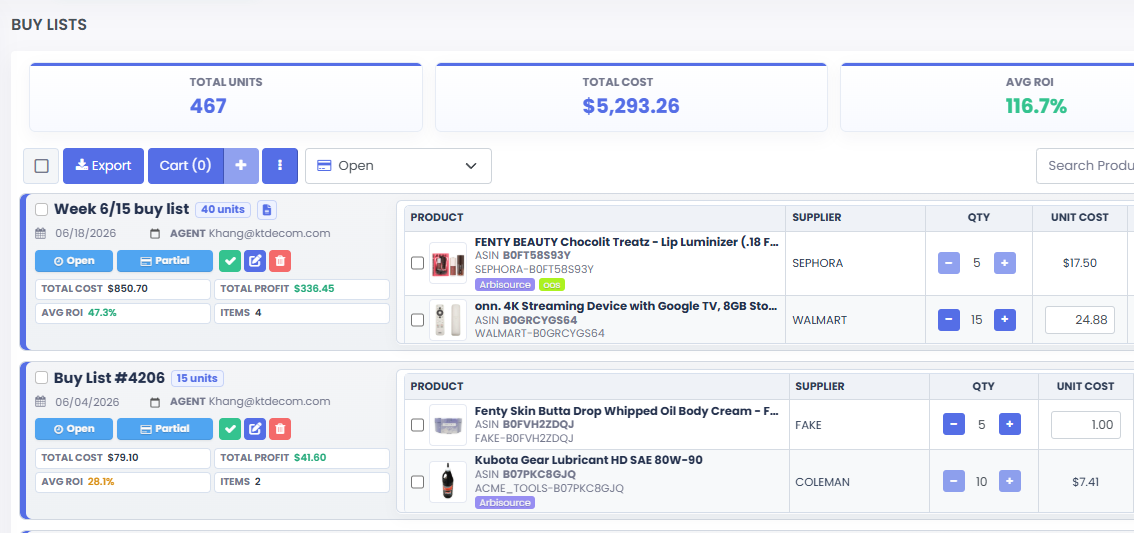Delete Buy List #4206 with trash icon
This screenshot has width=1134, height=533.
[x=280, y=429]
